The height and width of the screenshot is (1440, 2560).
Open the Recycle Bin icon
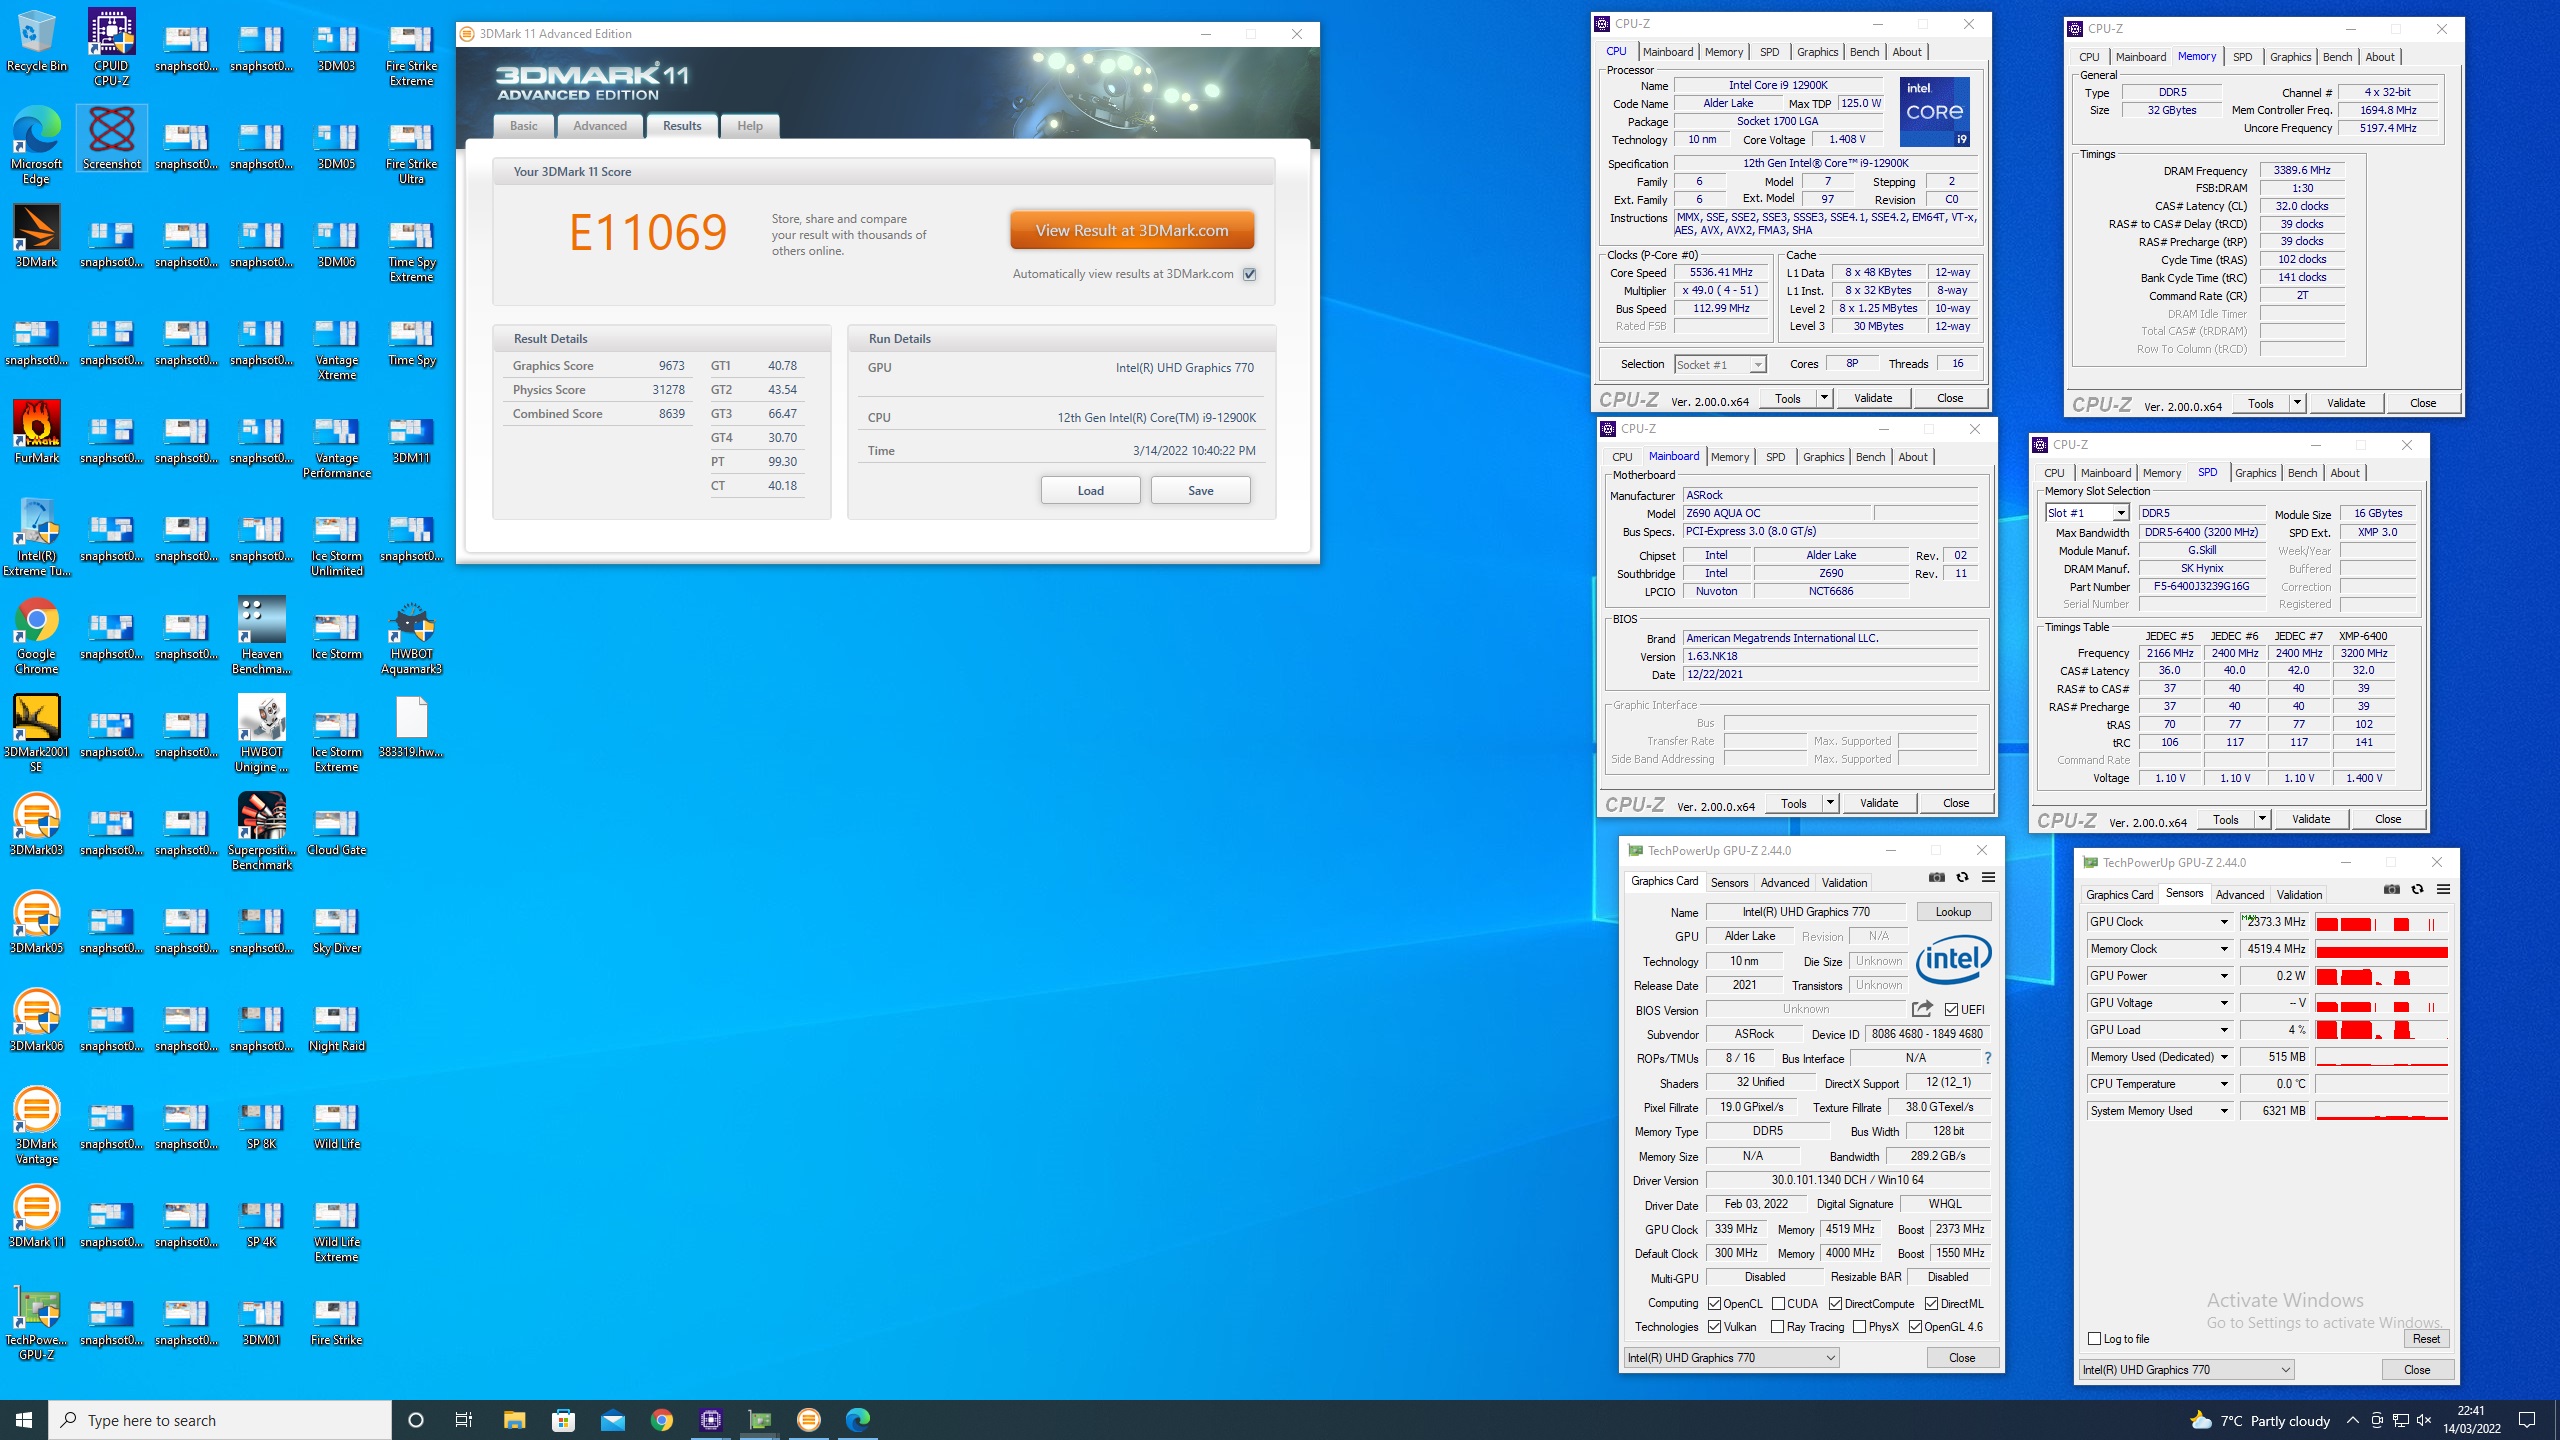[37, 41]
